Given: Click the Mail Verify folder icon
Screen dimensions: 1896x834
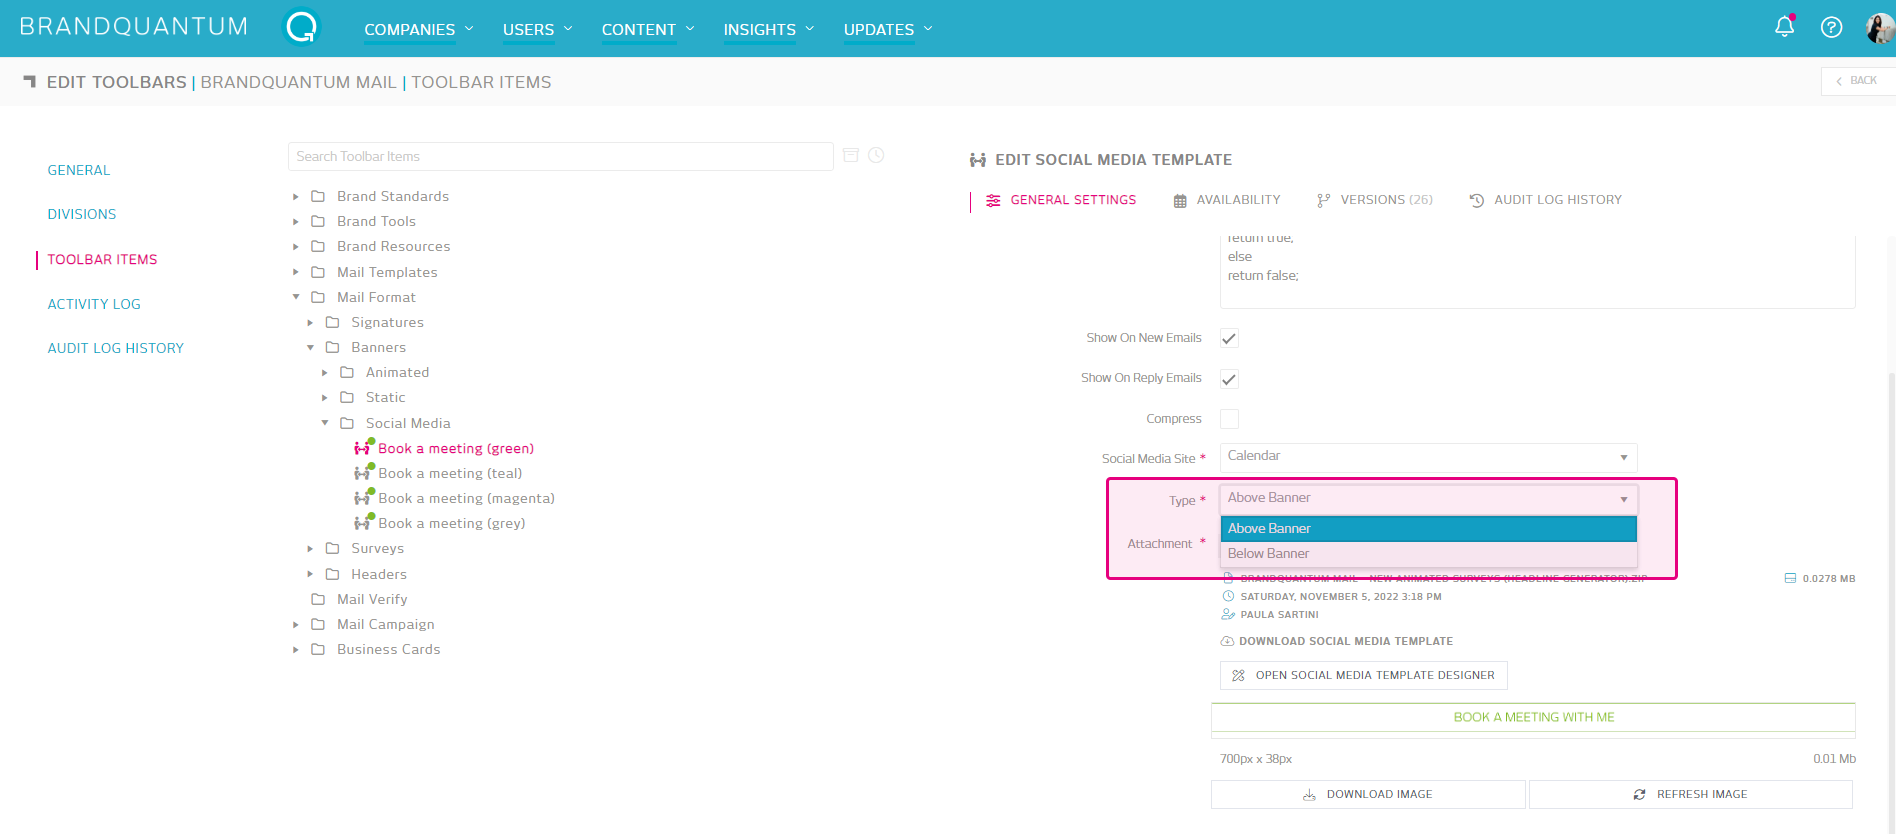Looking at the screenshot, I should click(x=318, y=599).
